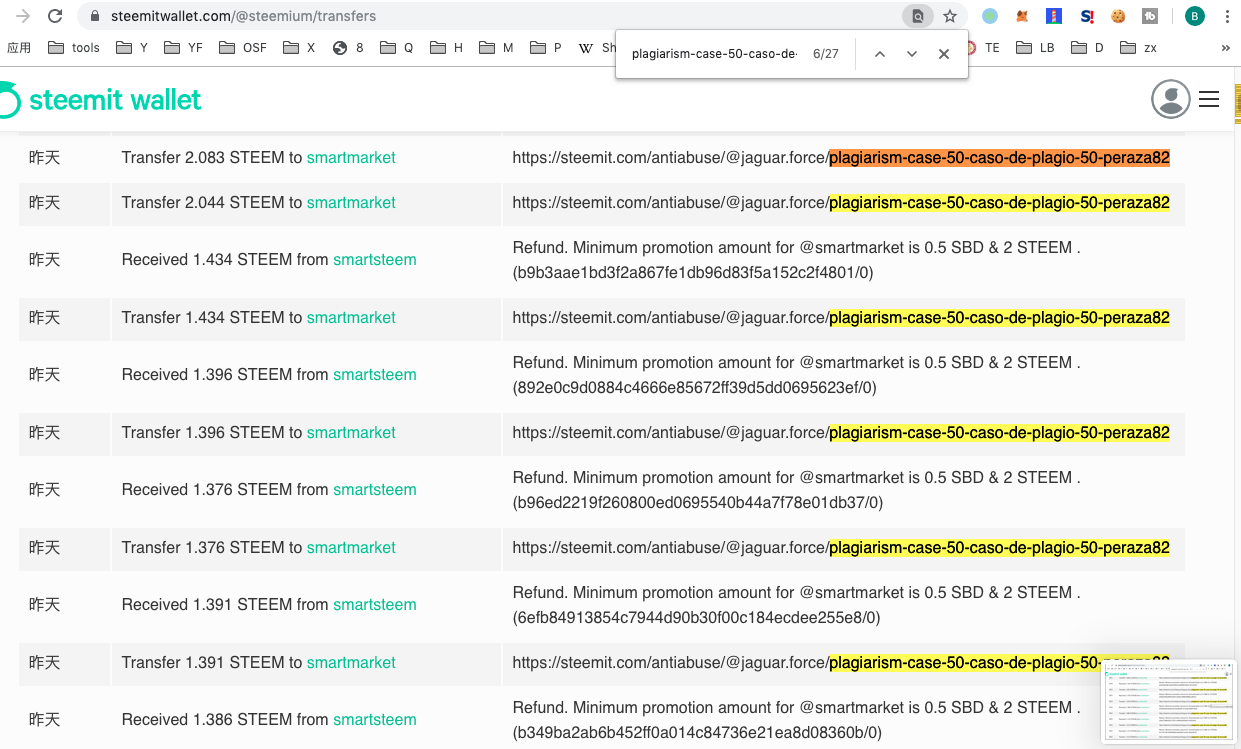Click refund memo ending 6efb8491…55e8/0

pyautogui.click(x=797, y=605)
